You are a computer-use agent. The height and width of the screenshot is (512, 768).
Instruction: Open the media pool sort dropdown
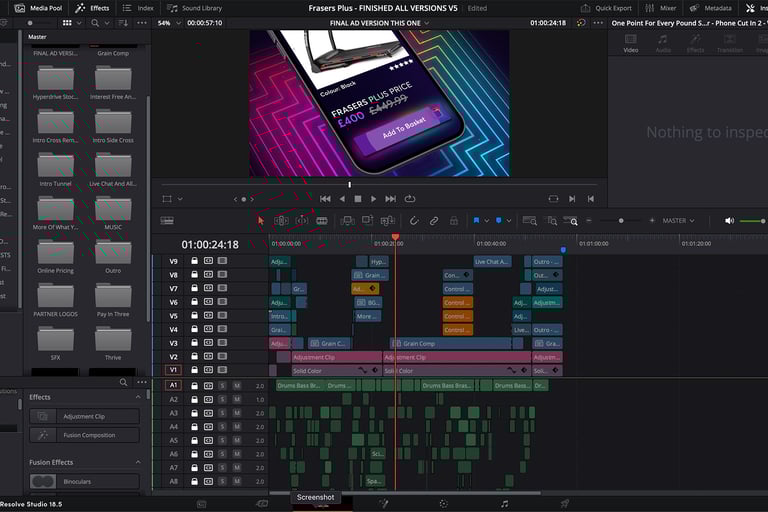coord(123,23)
